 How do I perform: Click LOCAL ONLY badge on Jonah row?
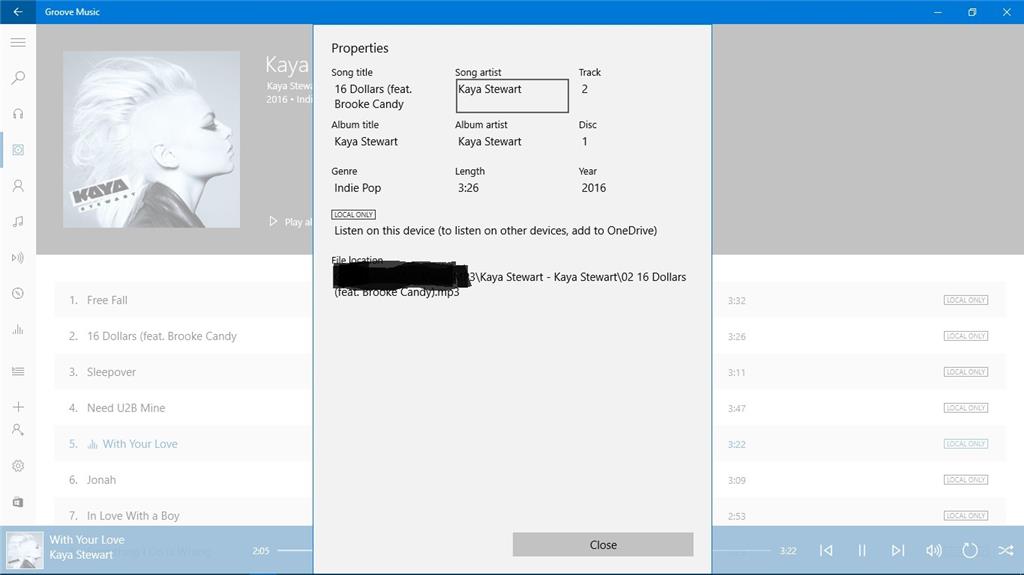[x=966, y=480]
